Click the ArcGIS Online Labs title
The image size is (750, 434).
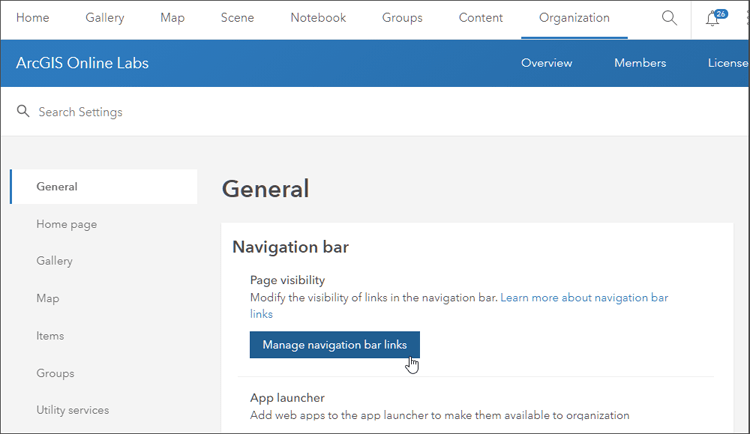(x=82, y=63)
